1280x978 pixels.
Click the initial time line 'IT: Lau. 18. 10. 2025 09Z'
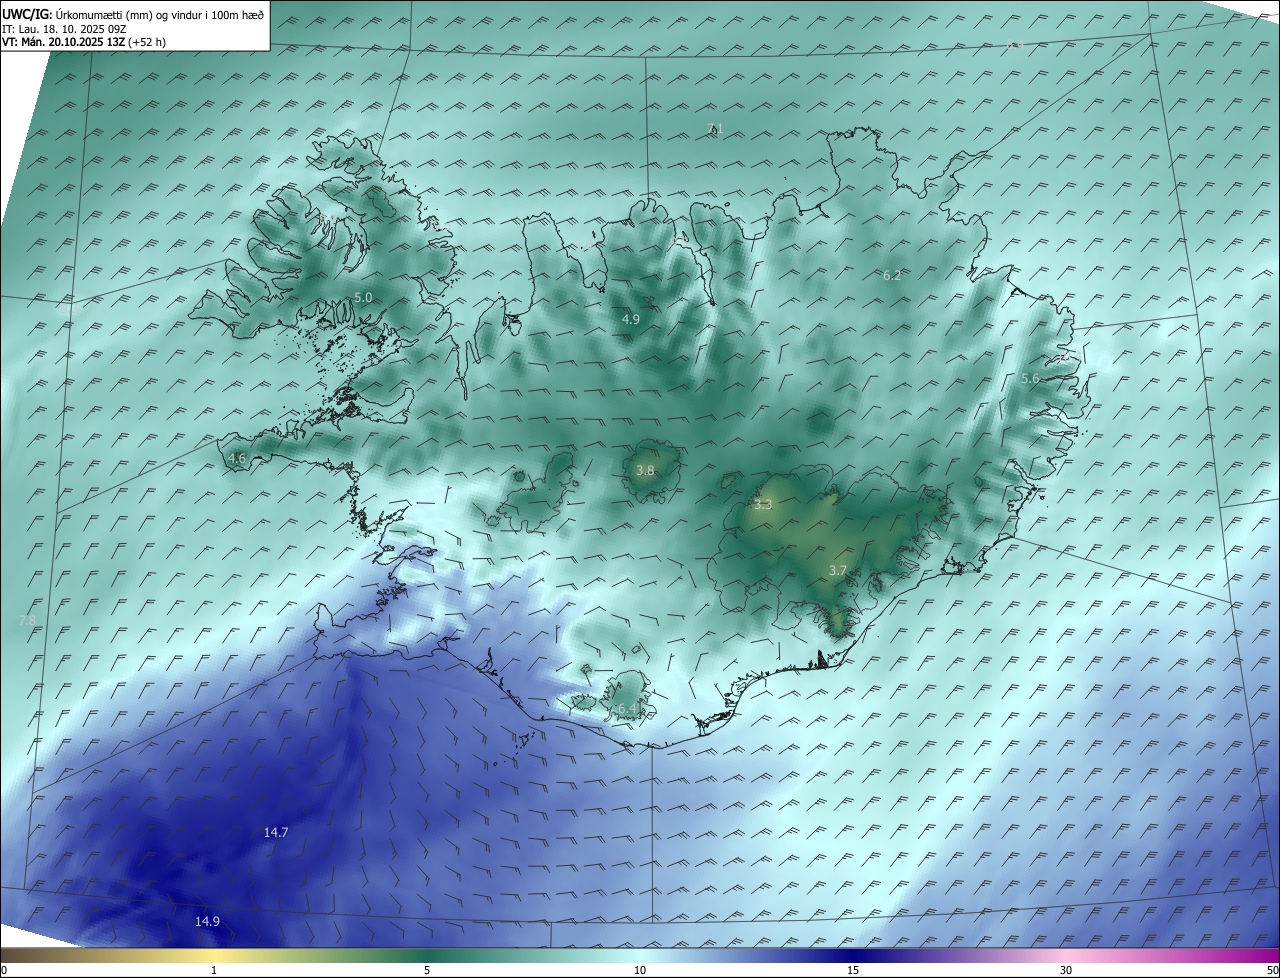(x=64, y=29)
